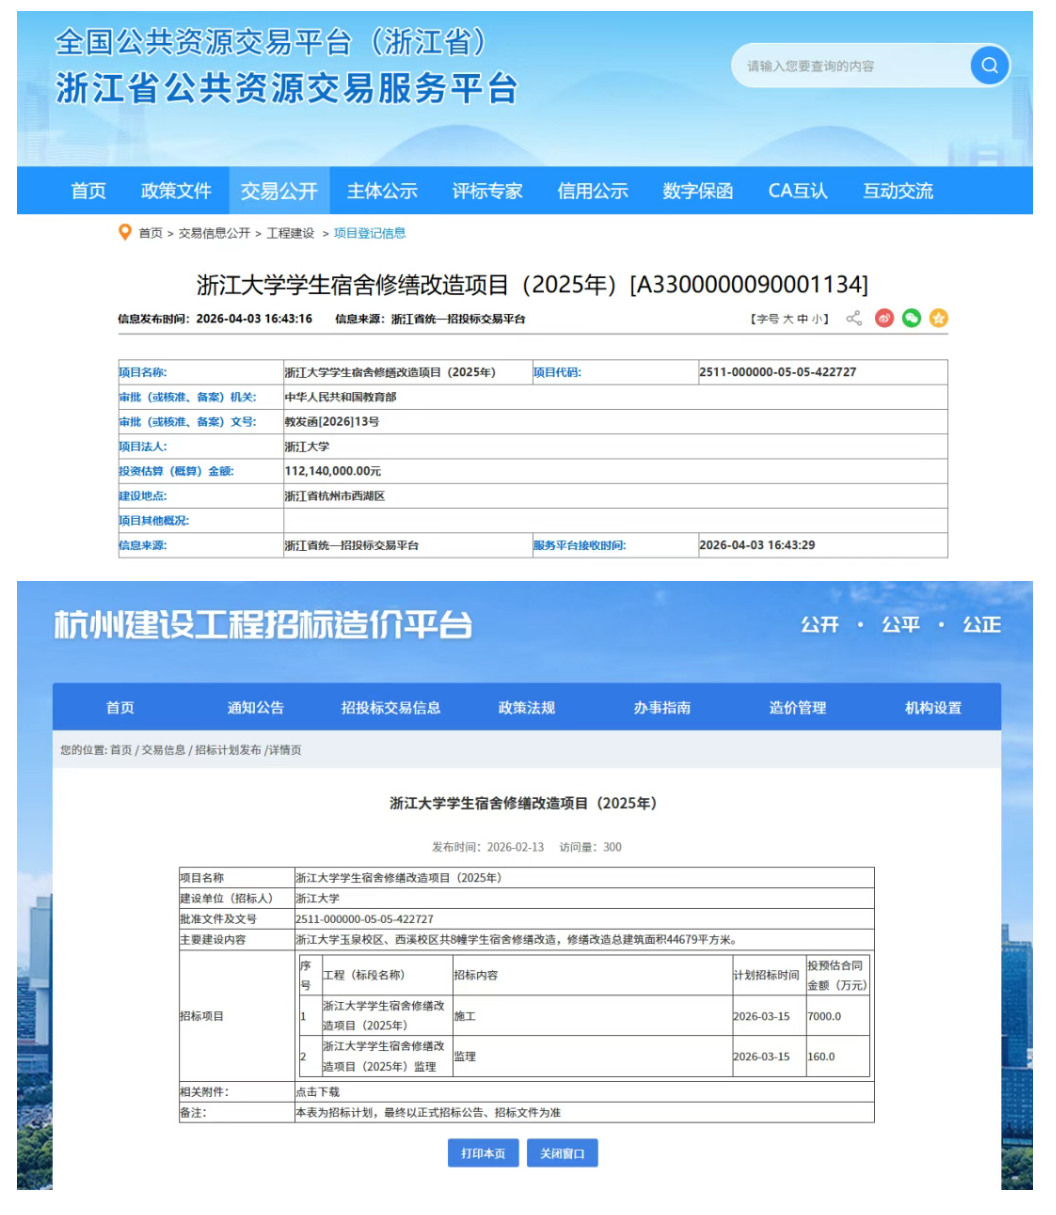Click the share icon beside the font size options
Viewport: 1056px width, 1215px height.
click(x=853, y=319)
